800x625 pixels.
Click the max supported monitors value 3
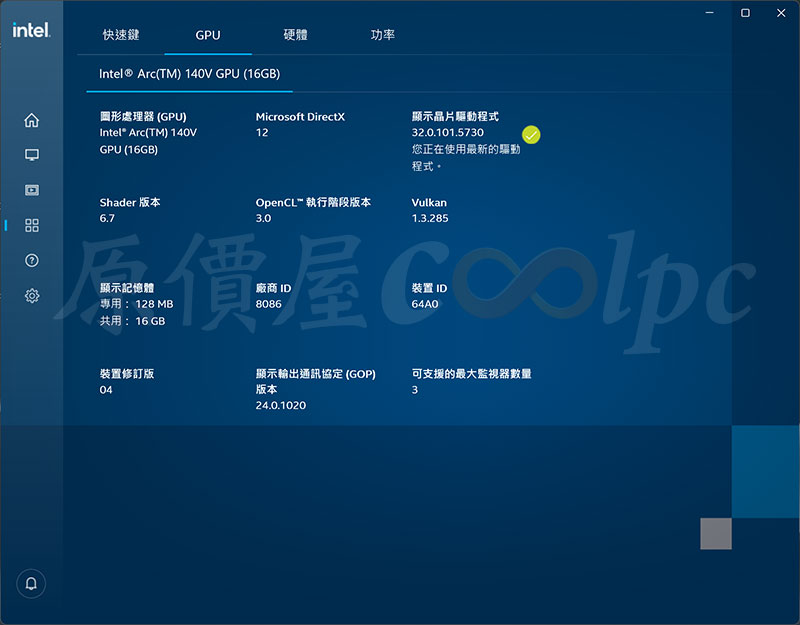click(x=415, y=390)
